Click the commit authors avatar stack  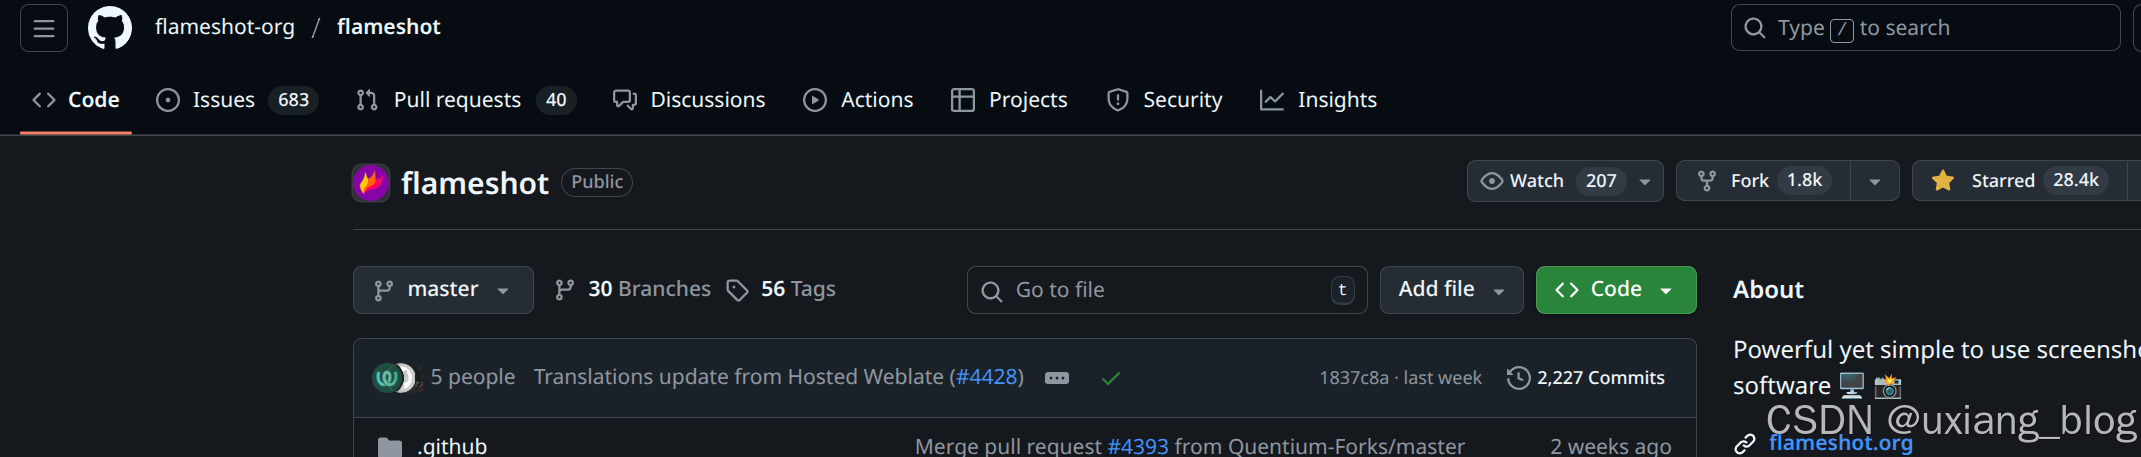(395, 378)
